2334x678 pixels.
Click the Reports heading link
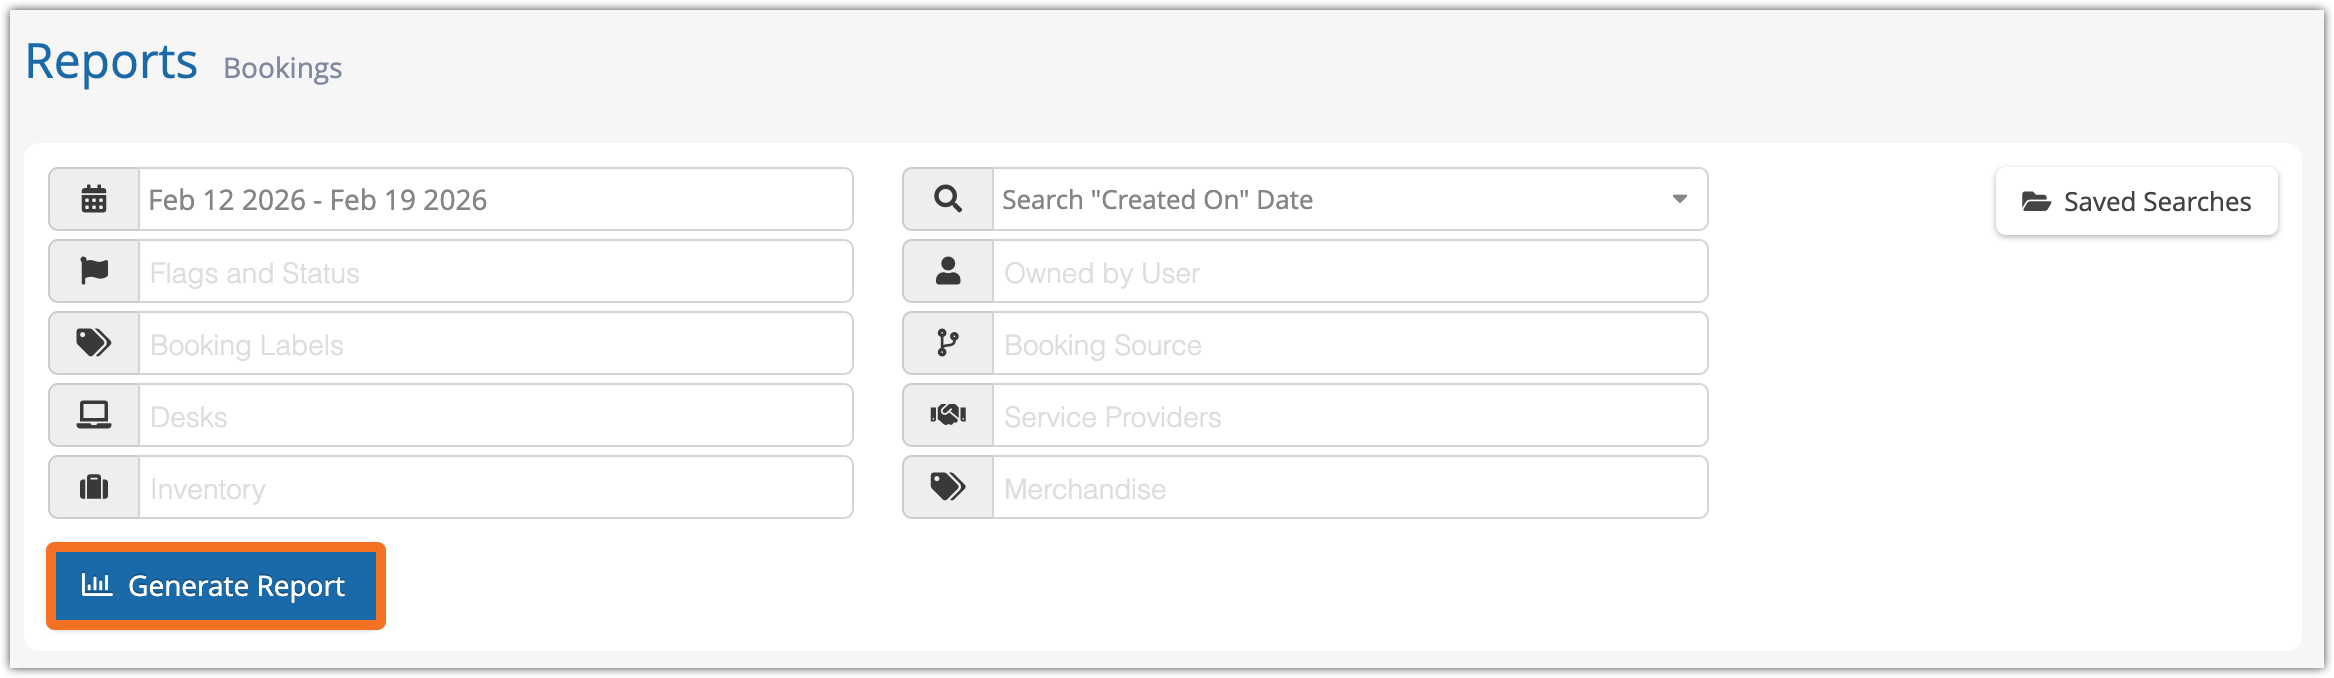click(x=111, y=62)
